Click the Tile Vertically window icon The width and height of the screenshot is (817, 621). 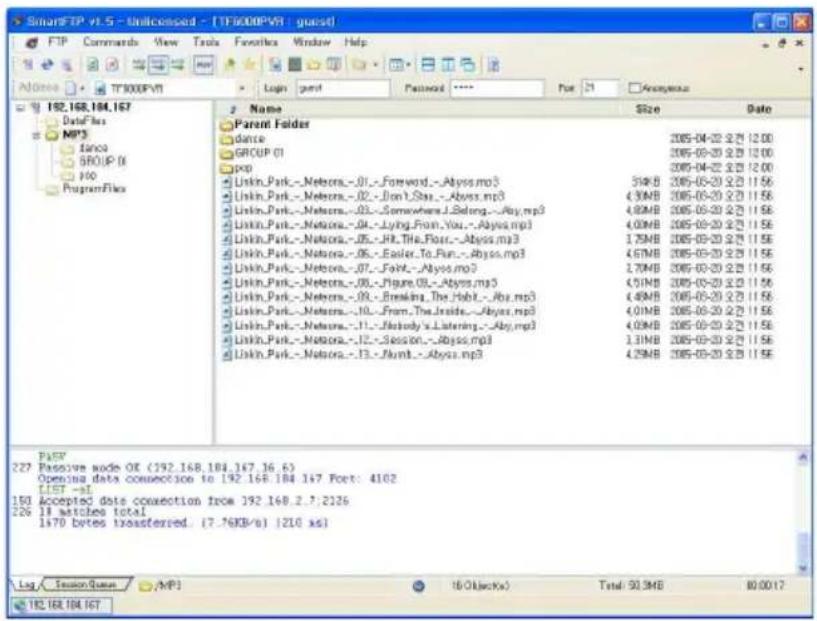click(x=448, y=65)
